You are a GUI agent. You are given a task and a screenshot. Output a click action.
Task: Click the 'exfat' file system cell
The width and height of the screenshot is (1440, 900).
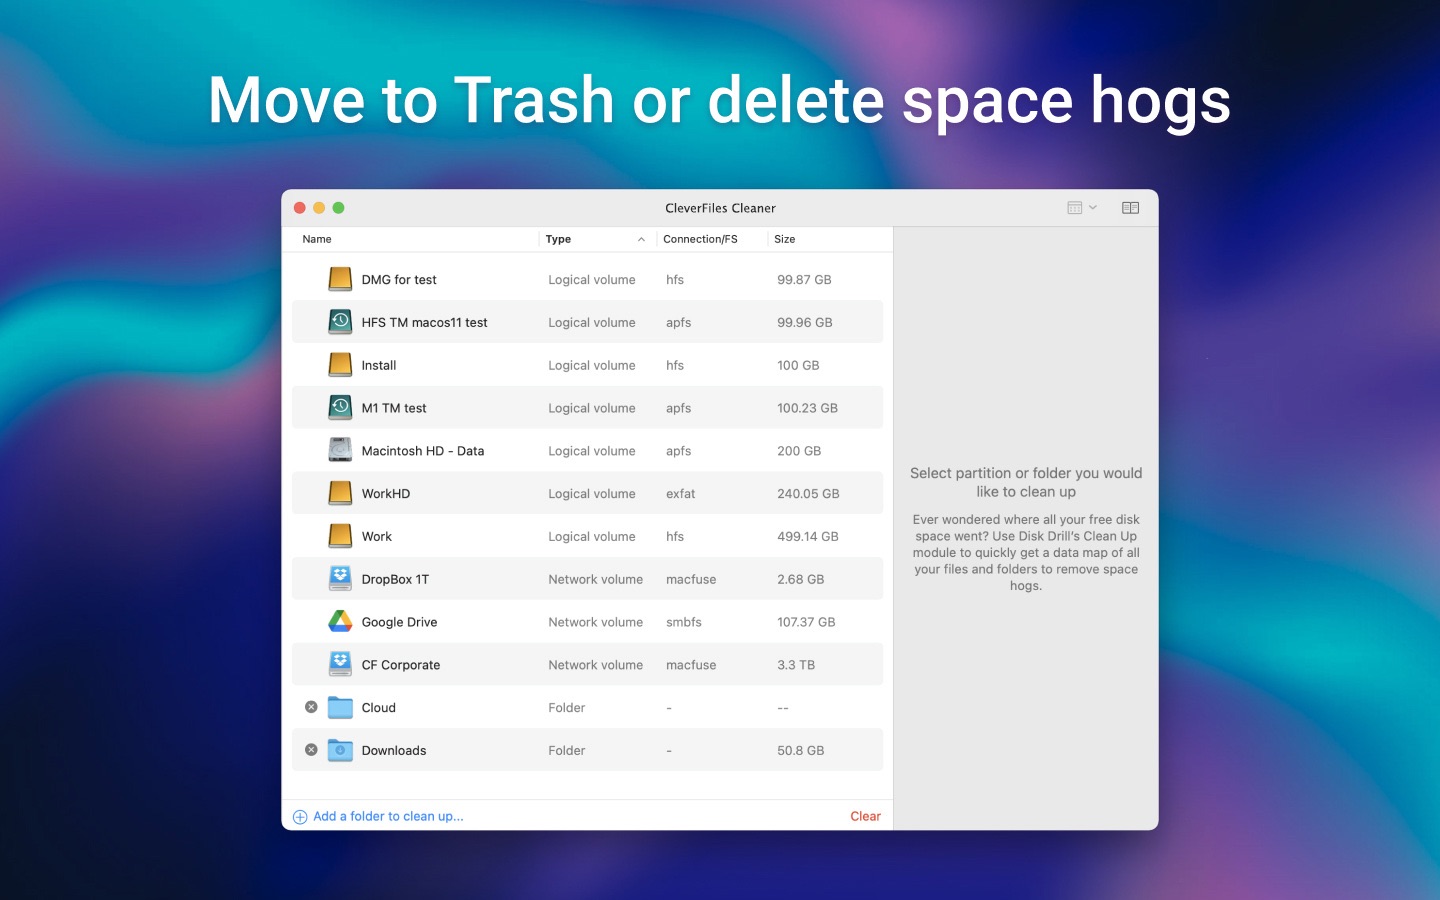pos(681,493)
